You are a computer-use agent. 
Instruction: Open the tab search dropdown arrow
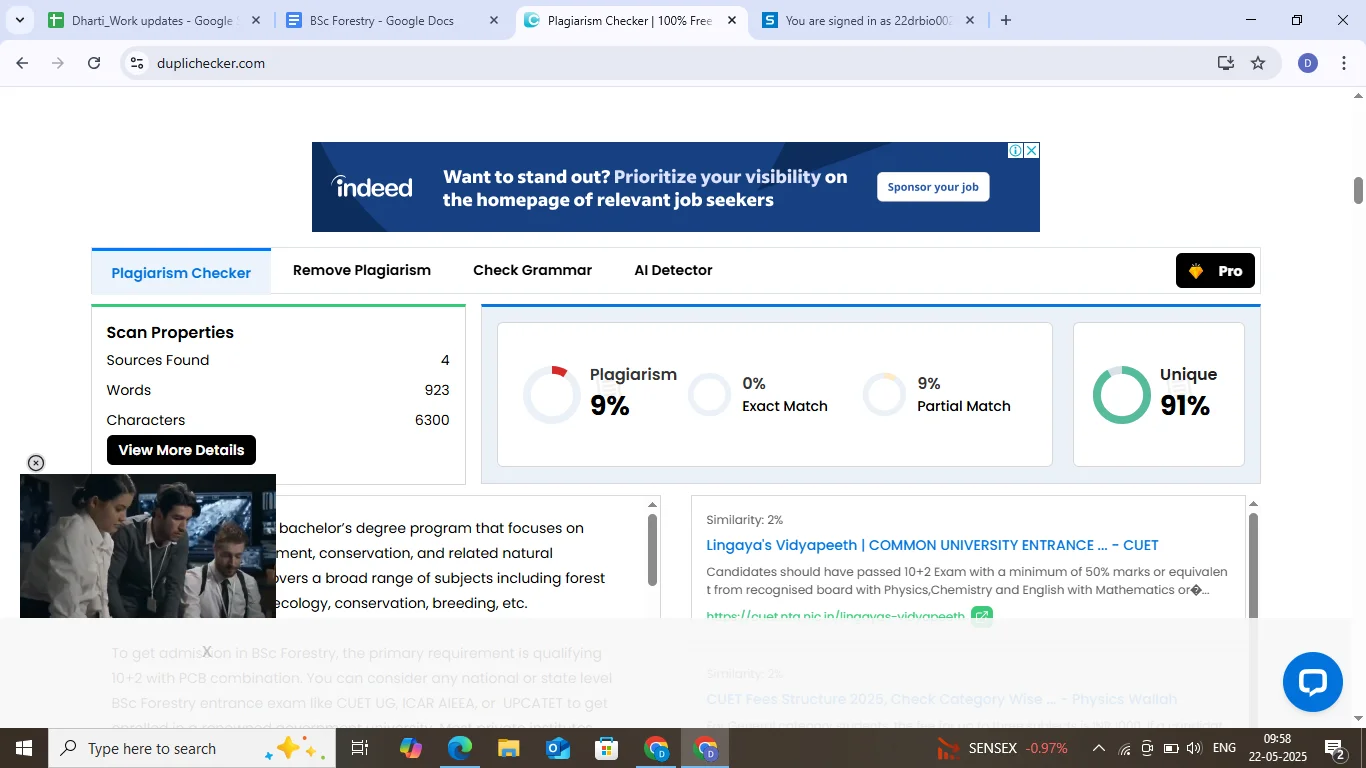[x=19, y=20]
